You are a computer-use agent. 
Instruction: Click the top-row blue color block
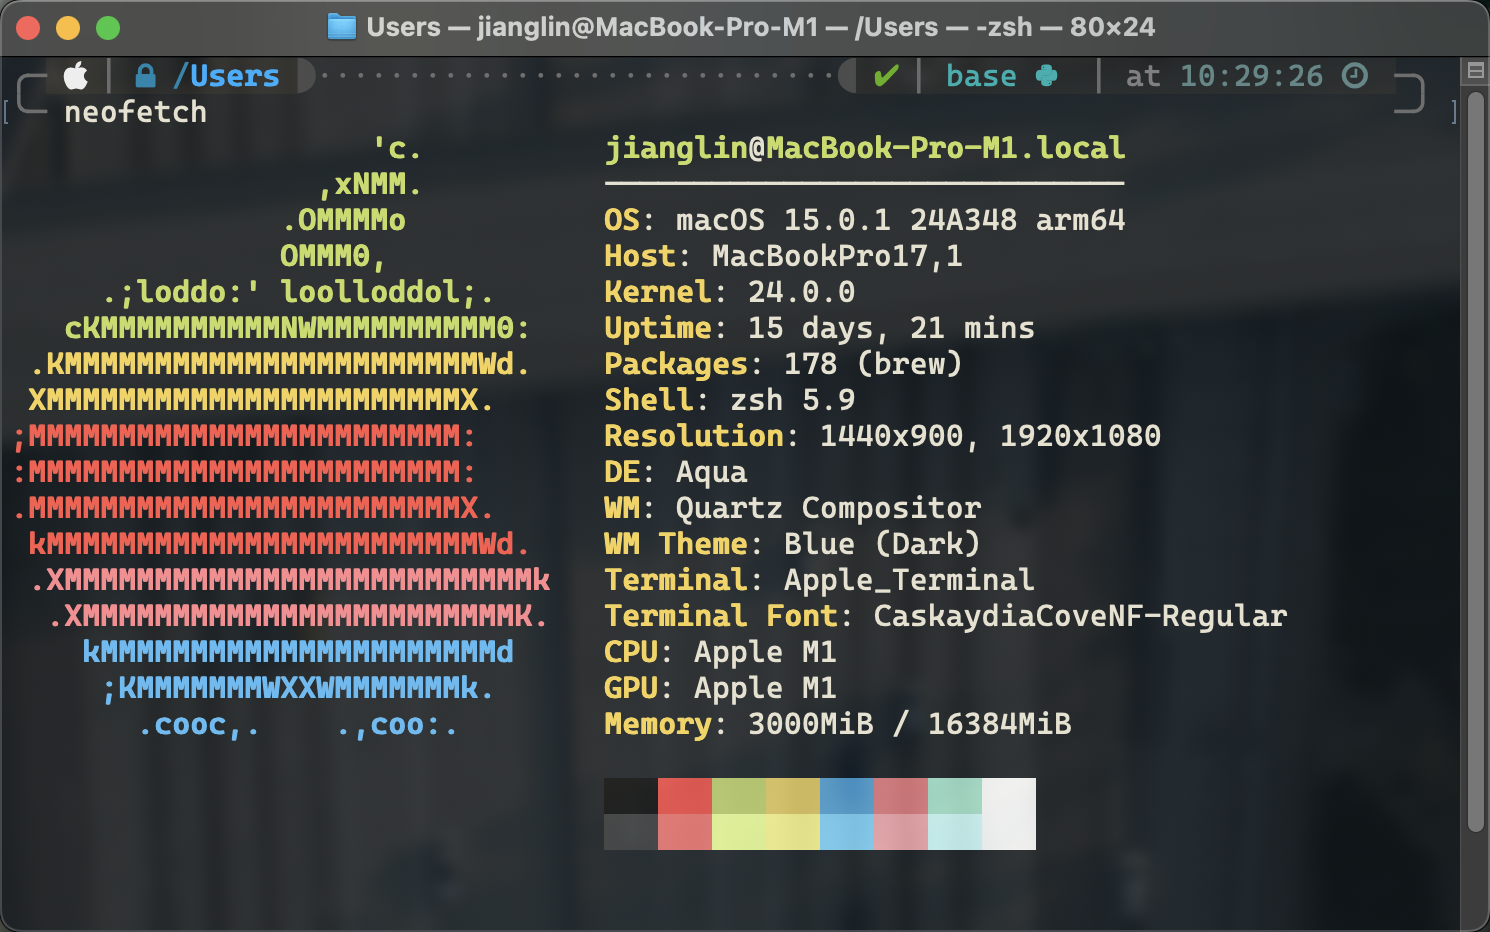[x=847, y=796]
